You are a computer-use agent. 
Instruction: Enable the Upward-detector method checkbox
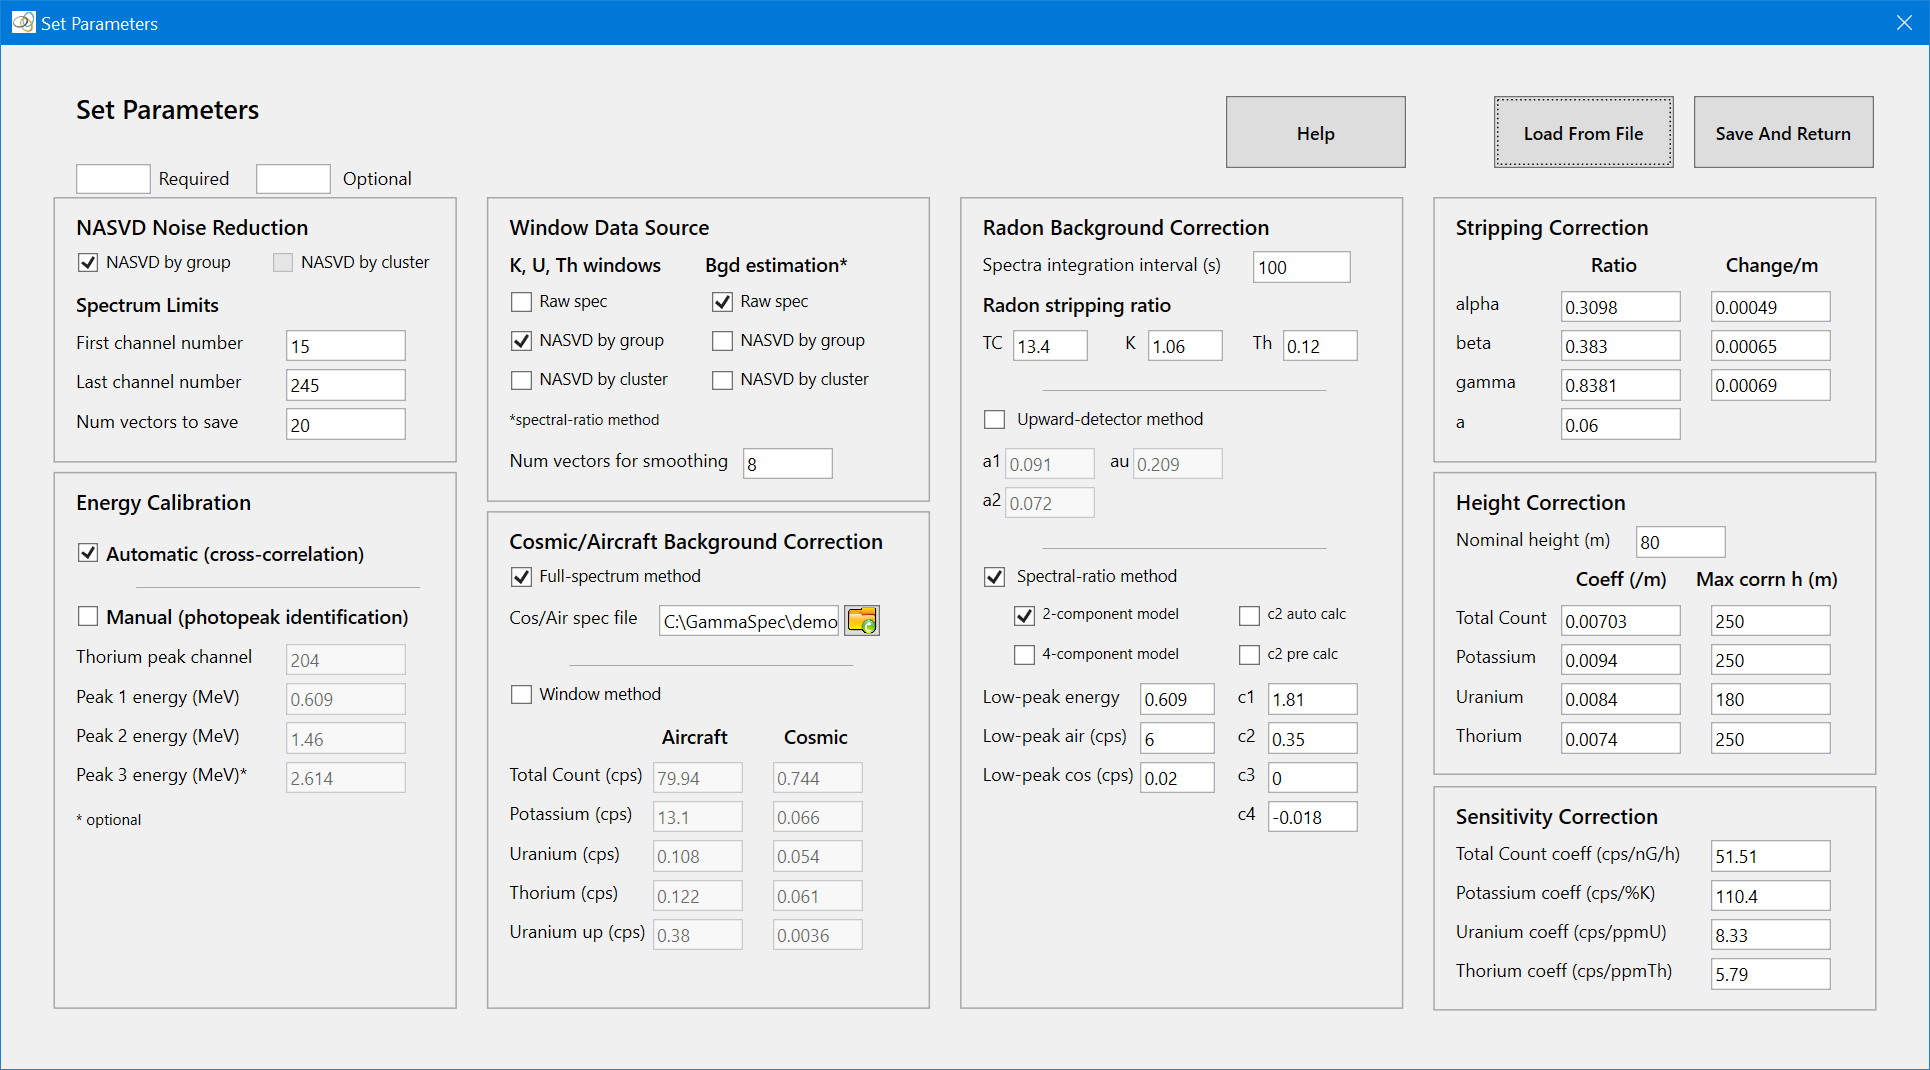click(x=994, y=420)
